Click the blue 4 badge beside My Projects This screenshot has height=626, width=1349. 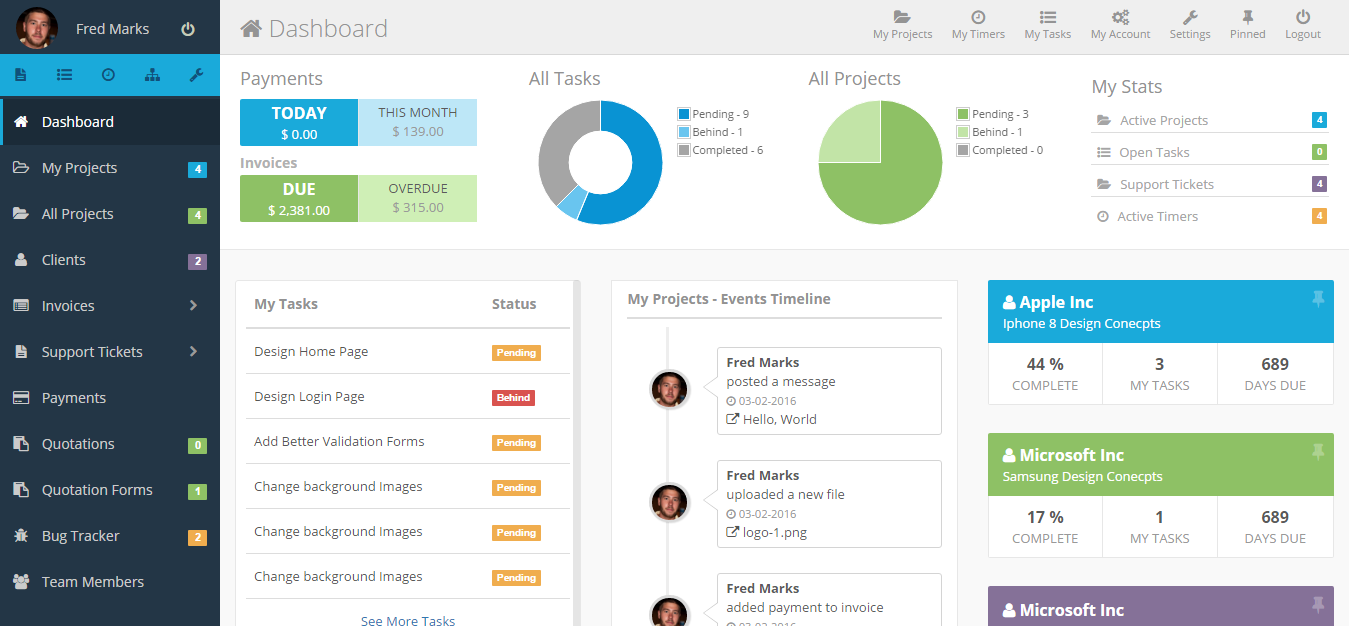pyautogui.click(x=197, y=169)
